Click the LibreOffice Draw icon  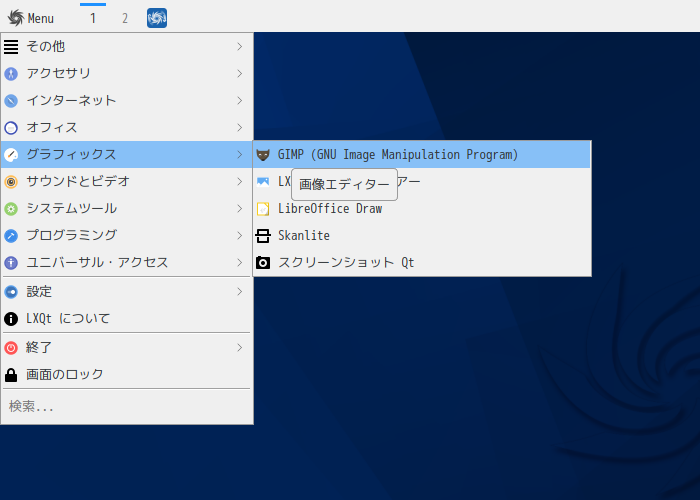tap(263, 209)
